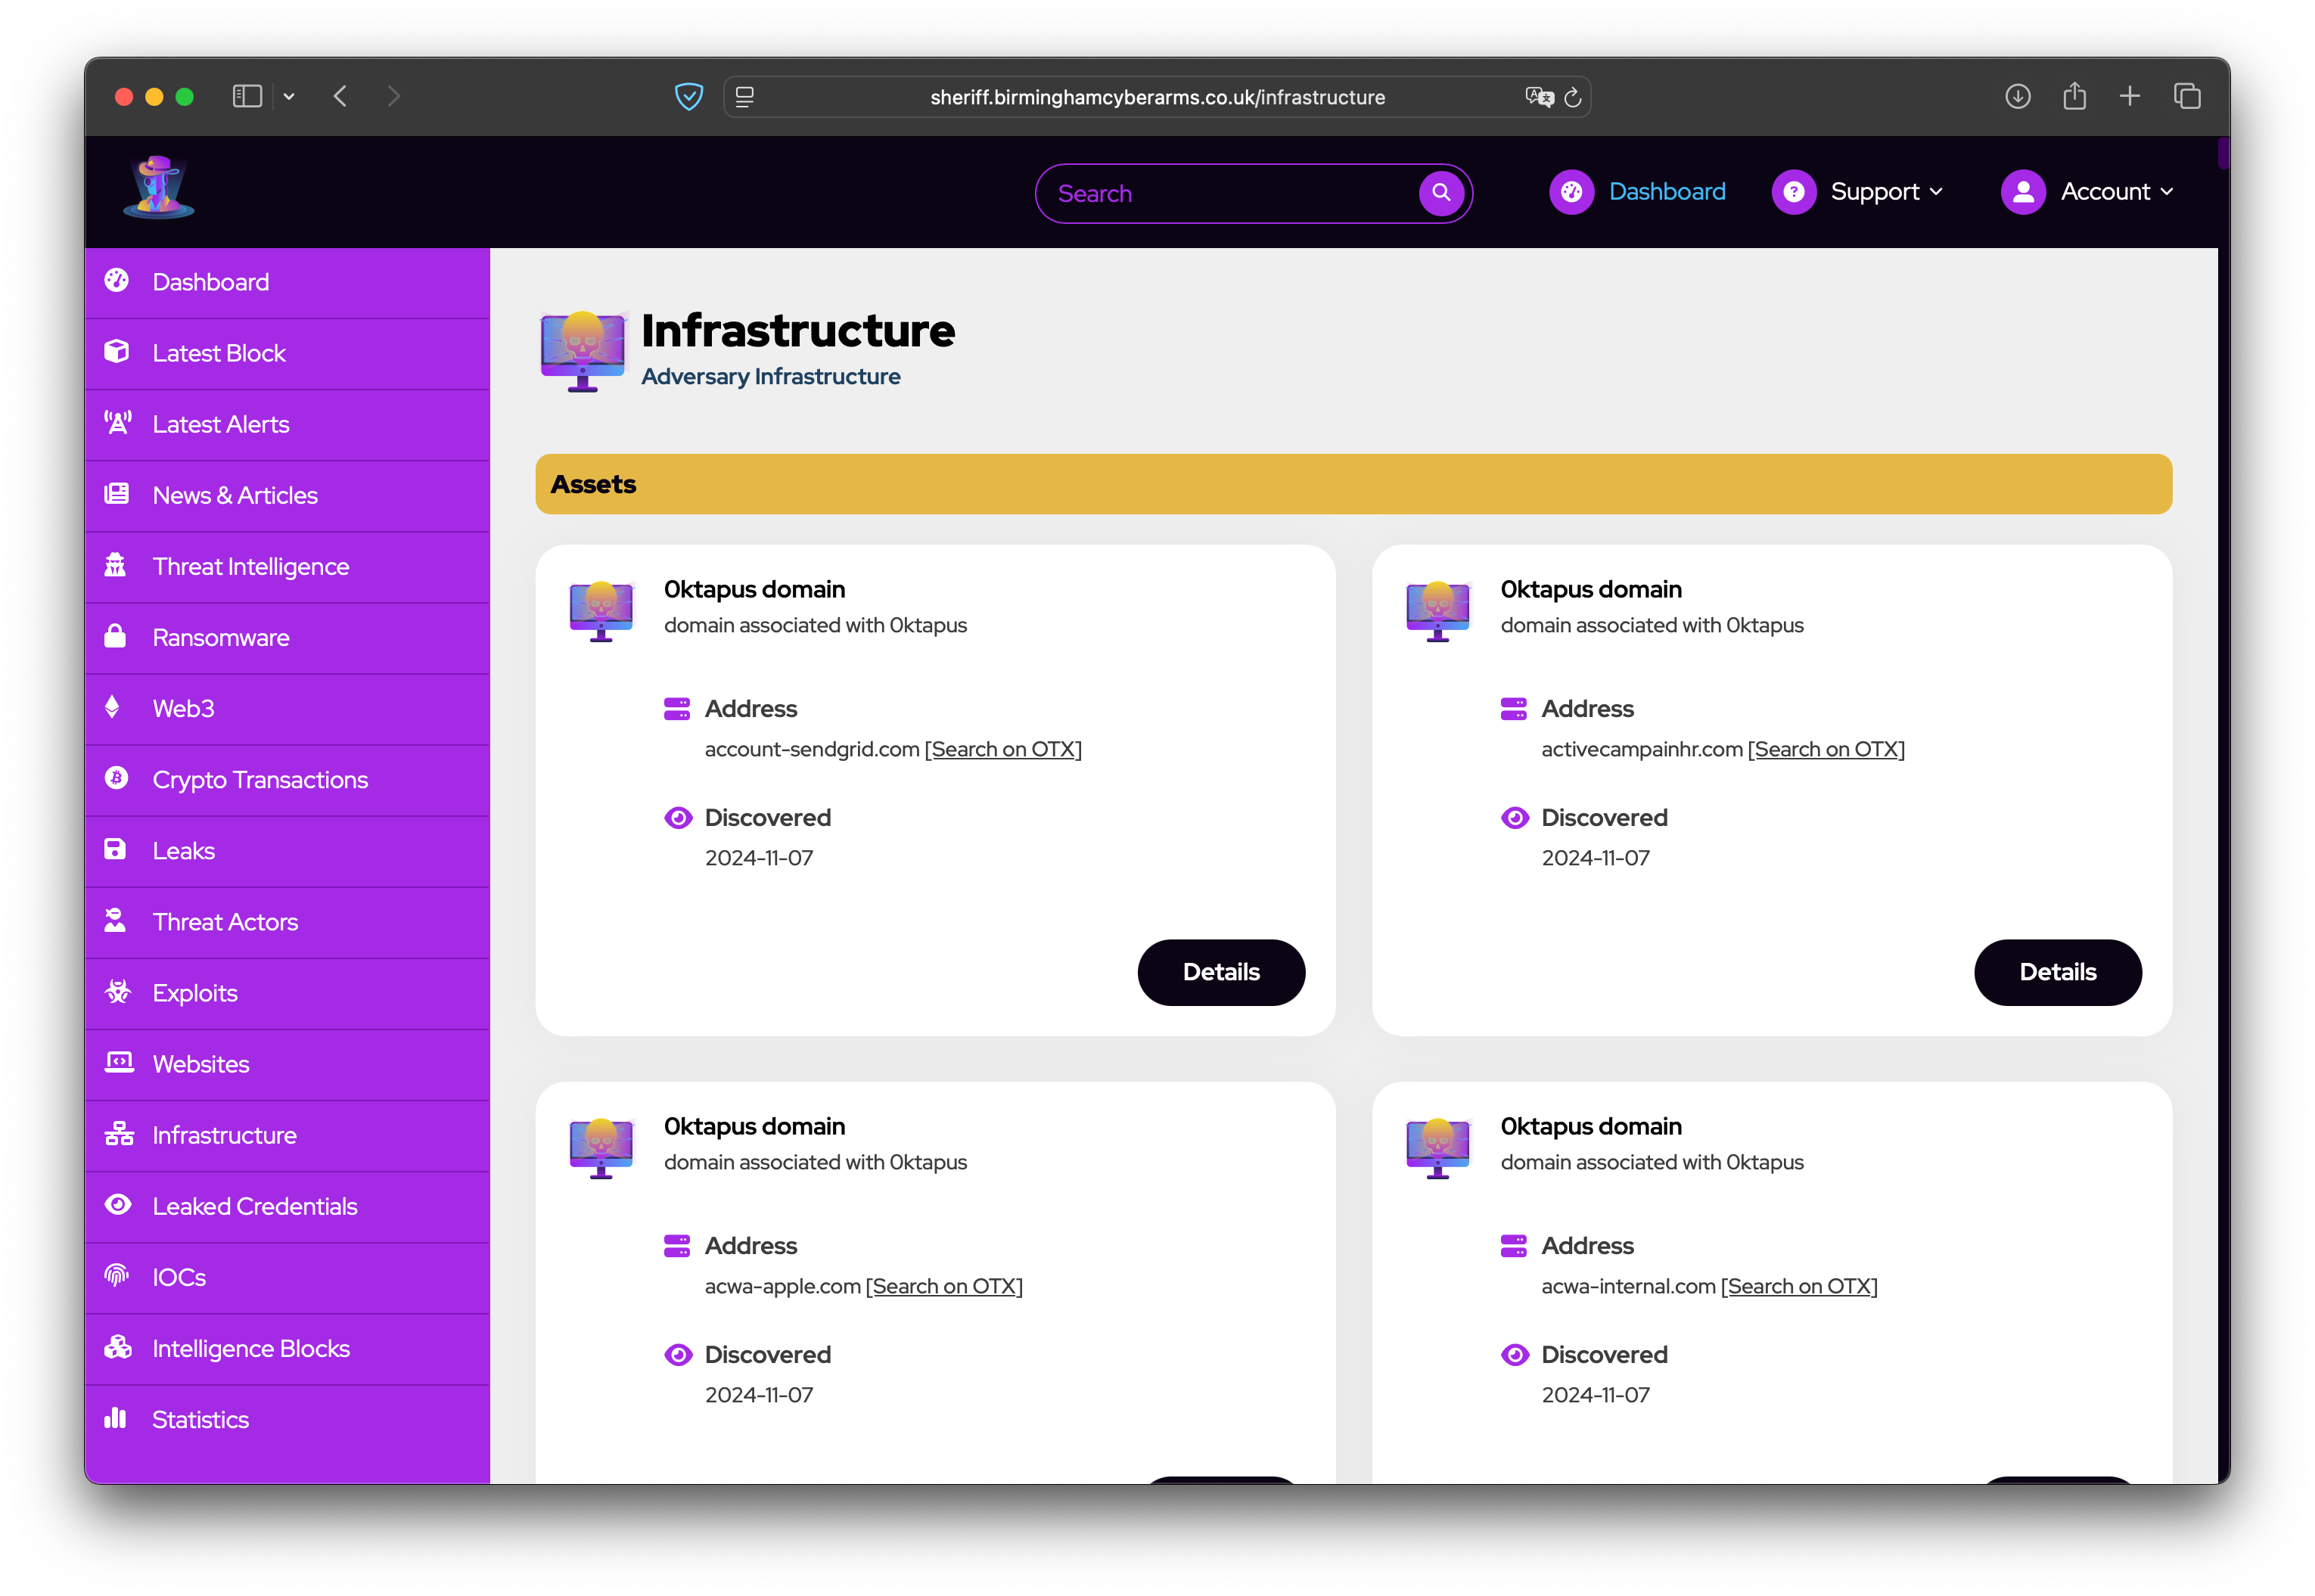2315x1596 pixels.
Task: Open Ransomware via its lock icon
Action: point(116,636)
